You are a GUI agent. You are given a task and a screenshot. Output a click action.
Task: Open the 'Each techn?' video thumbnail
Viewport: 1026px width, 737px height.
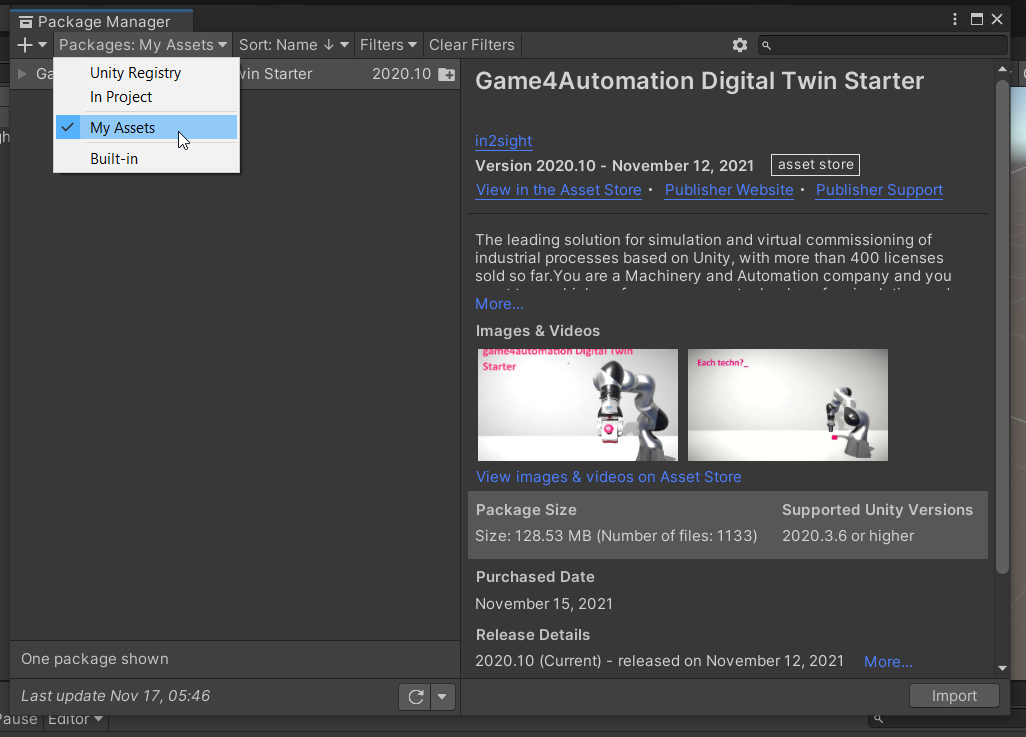pos(788,404)
